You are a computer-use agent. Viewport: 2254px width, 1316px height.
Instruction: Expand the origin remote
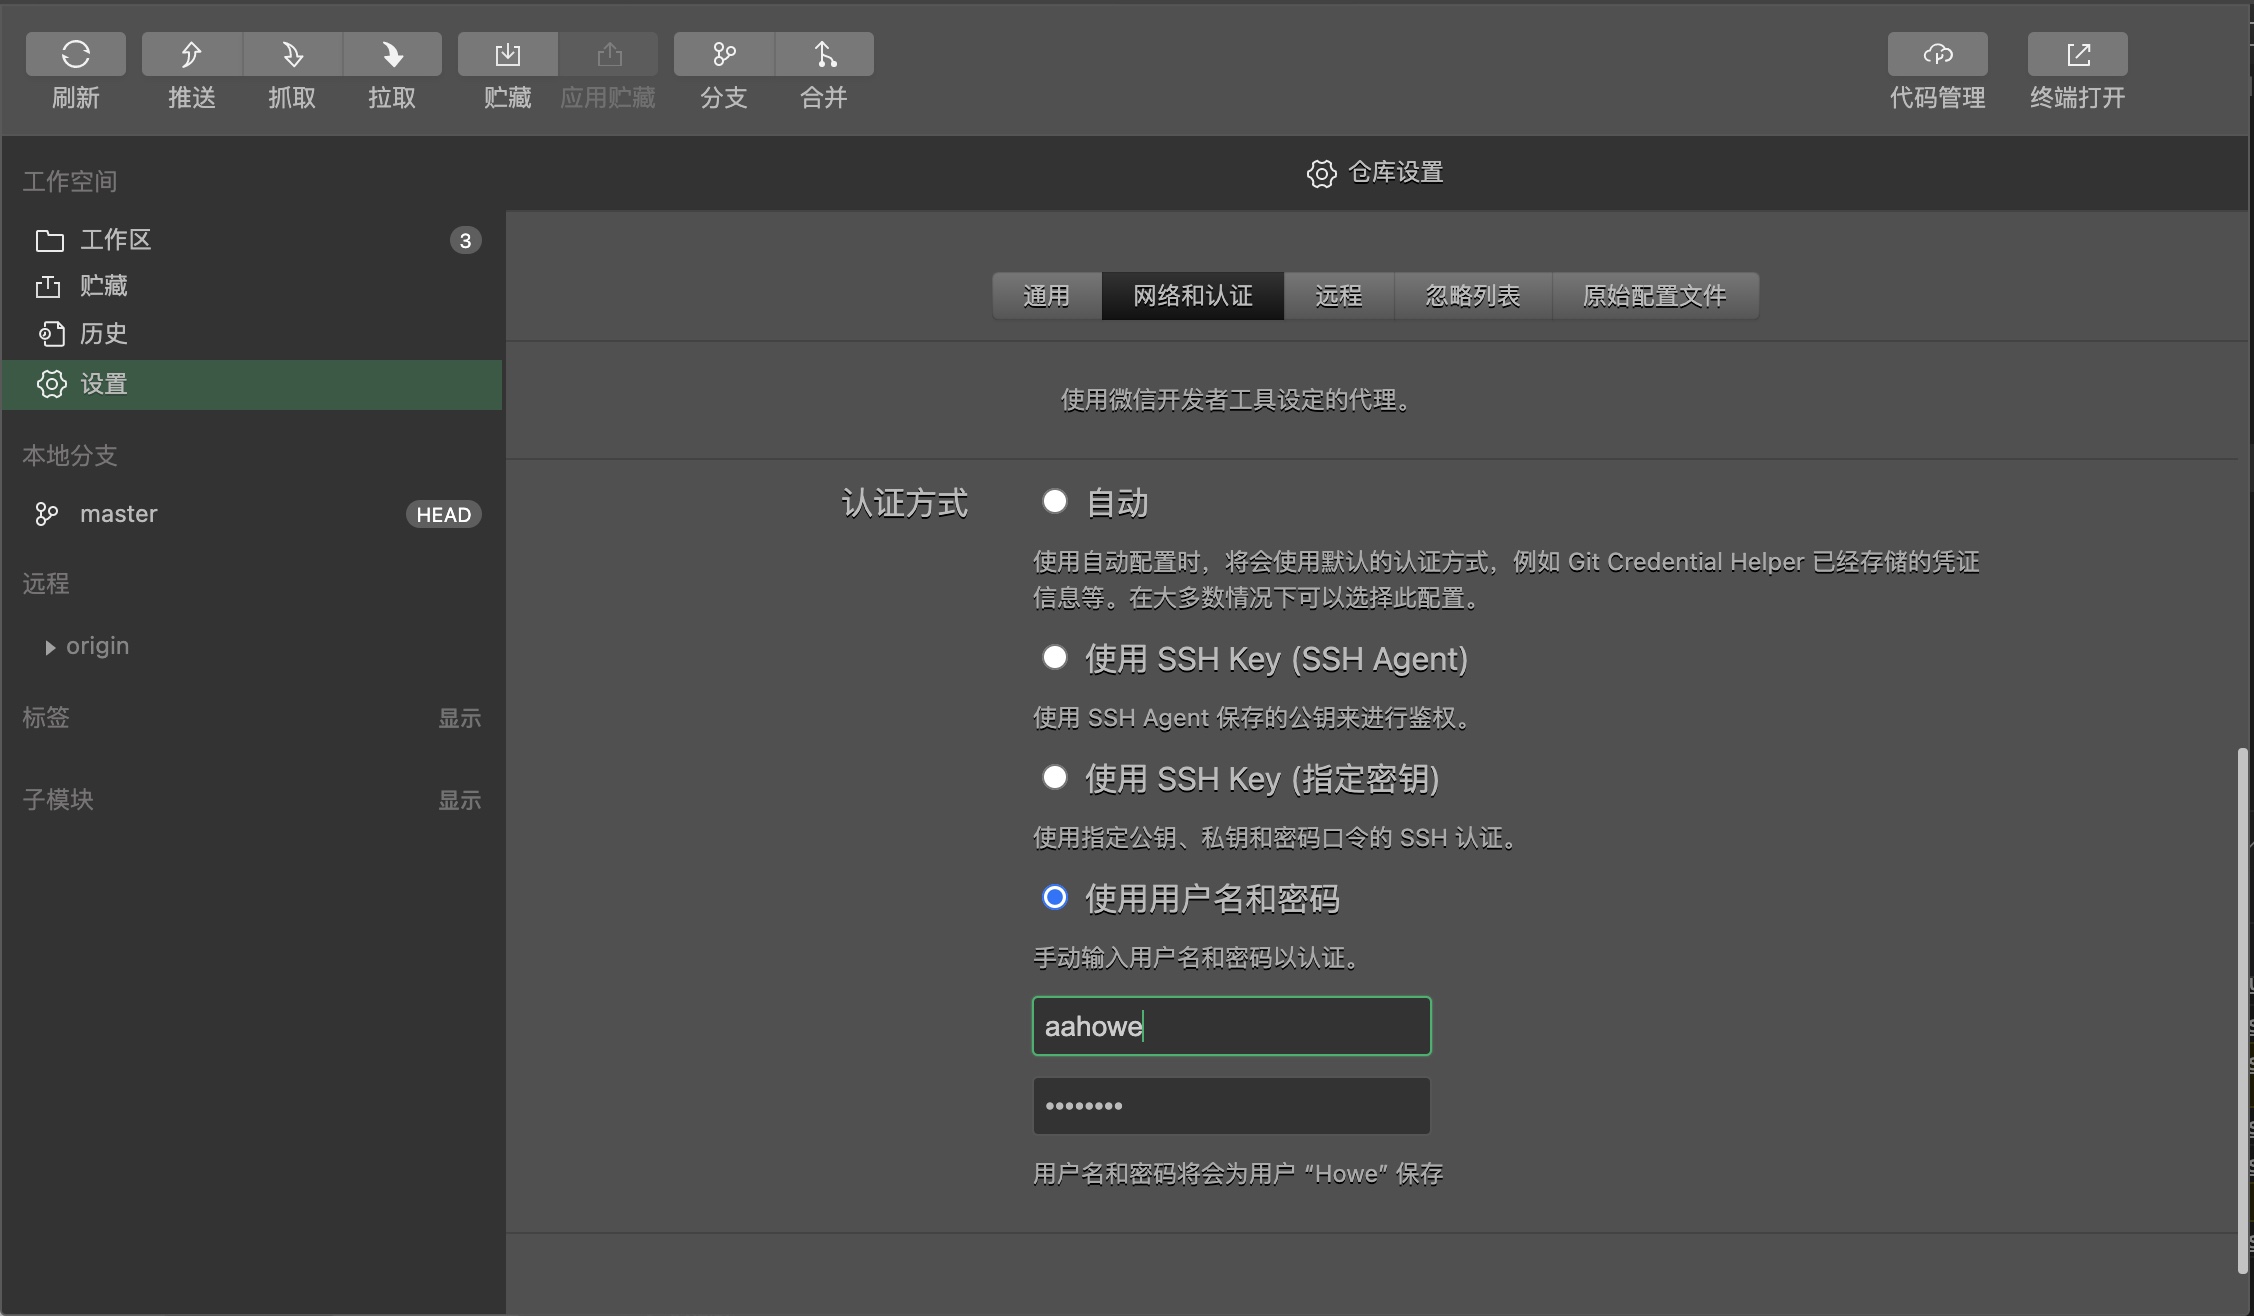pos(50,647)
